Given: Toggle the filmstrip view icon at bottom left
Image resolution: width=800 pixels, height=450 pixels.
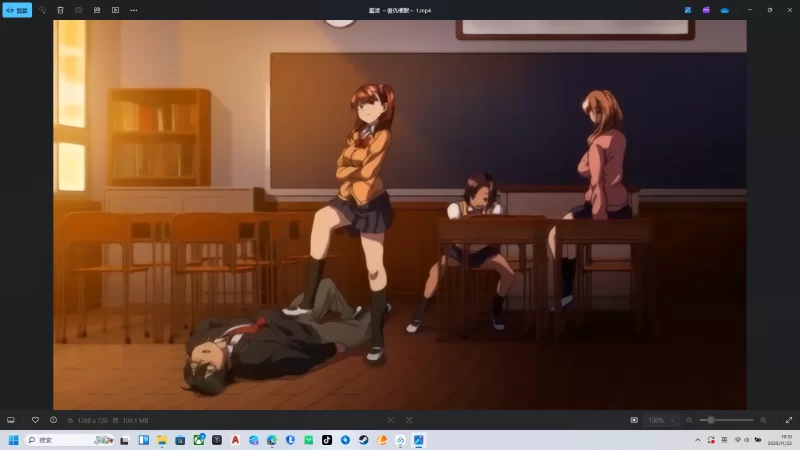Looking at the screenshot, I should tap(11, 420).
